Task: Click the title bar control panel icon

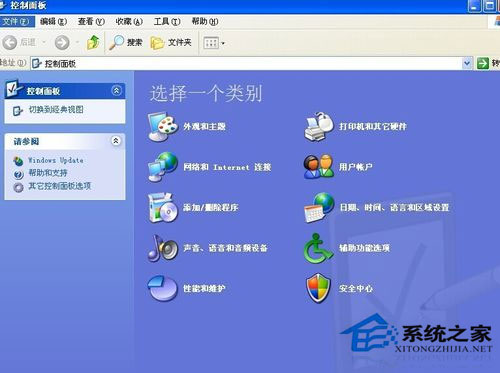Action: click(3, 5)
